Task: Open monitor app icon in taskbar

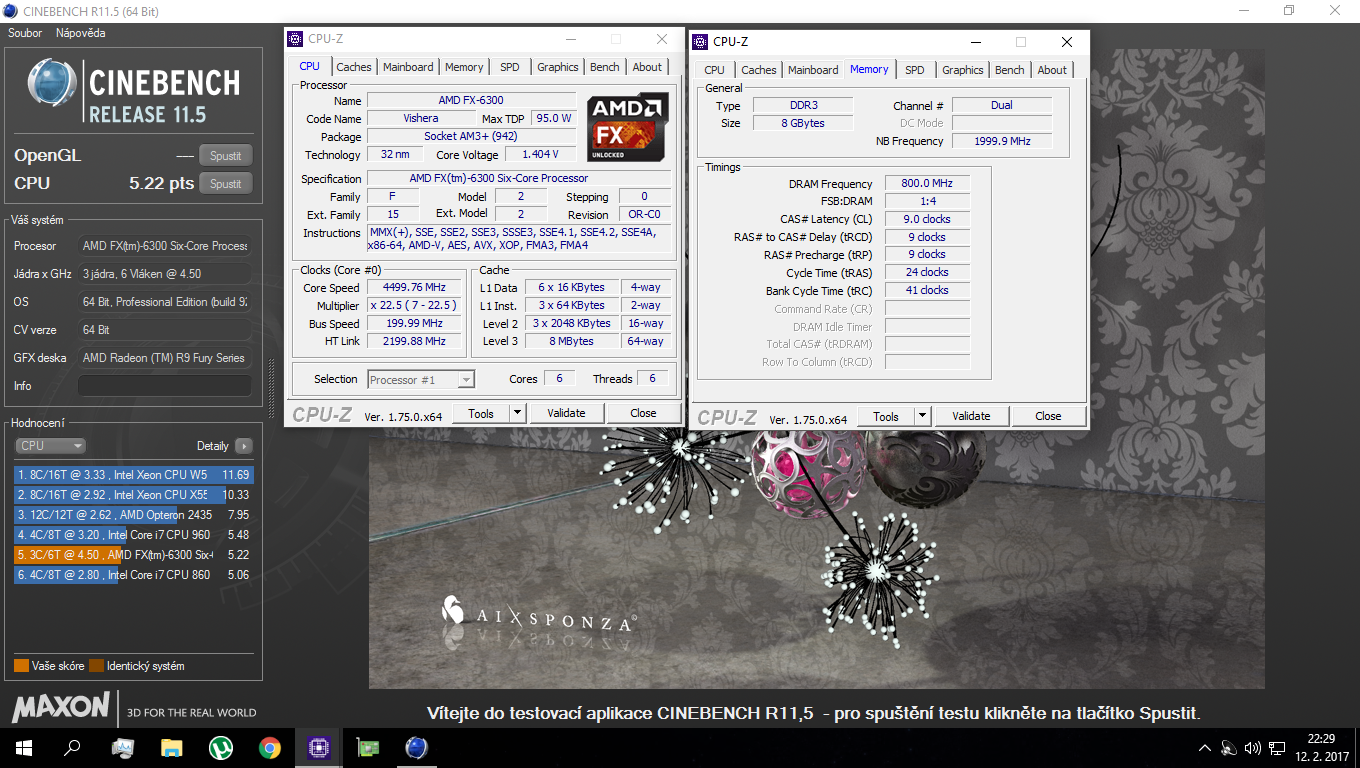Action: point(123,747)
